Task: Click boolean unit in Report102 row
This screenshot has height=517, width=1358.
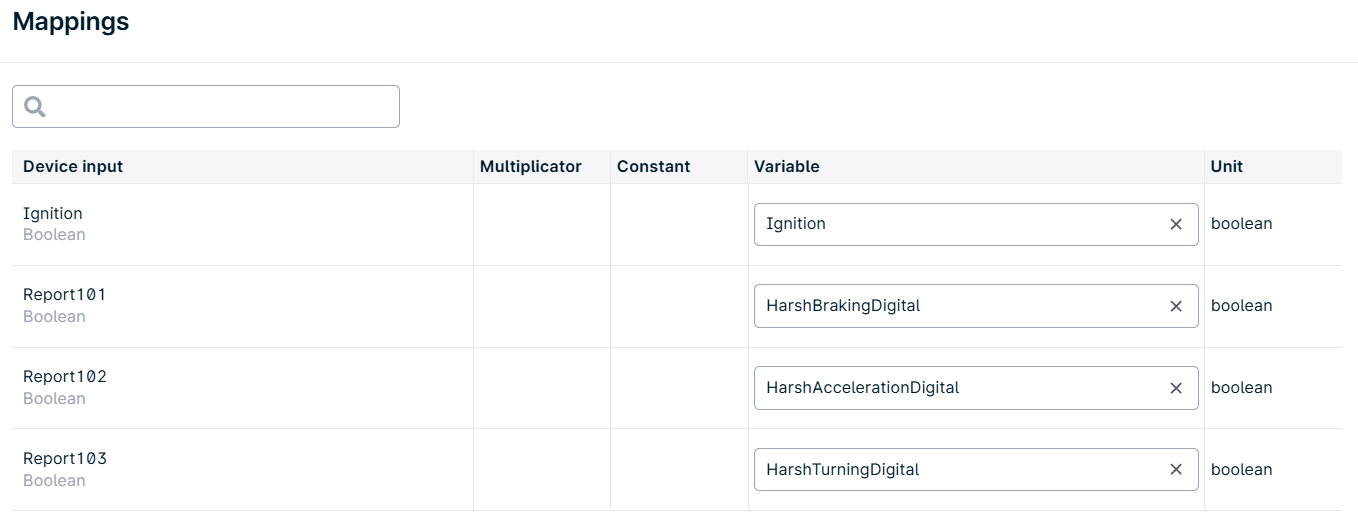Action: click(x=1241, y=388)
